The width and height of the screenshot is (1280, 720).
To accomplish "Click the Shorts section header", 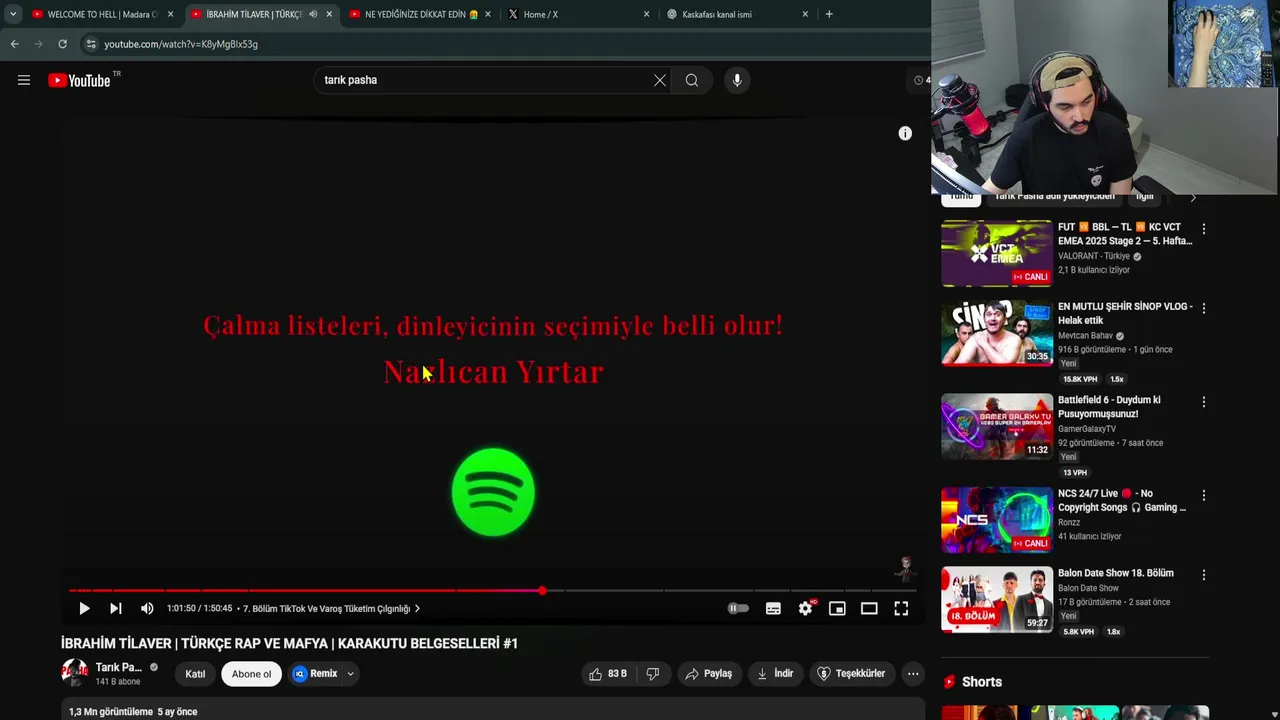I will [x=981, y=682].
